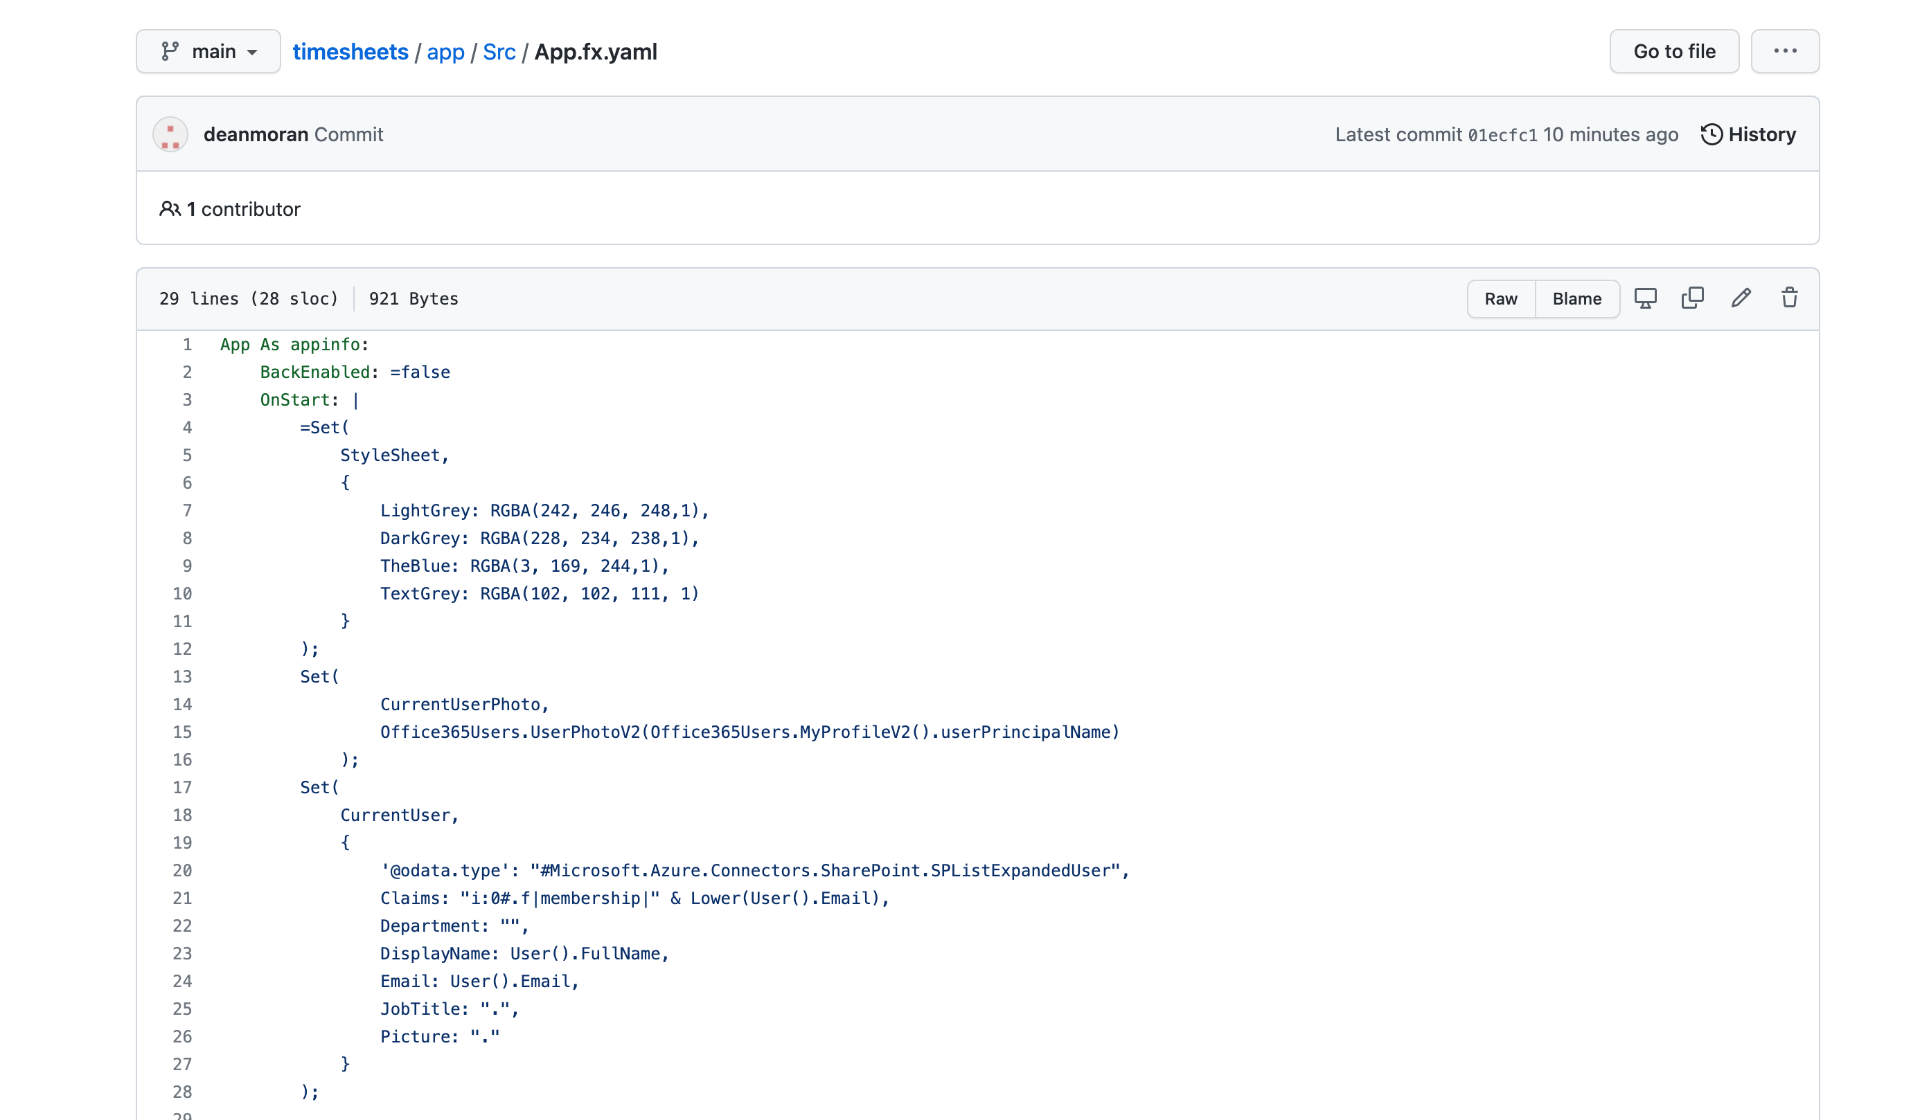Click the 'Email: User().Email,' line
The image size is (1920, 1120).
click(479, 982)
